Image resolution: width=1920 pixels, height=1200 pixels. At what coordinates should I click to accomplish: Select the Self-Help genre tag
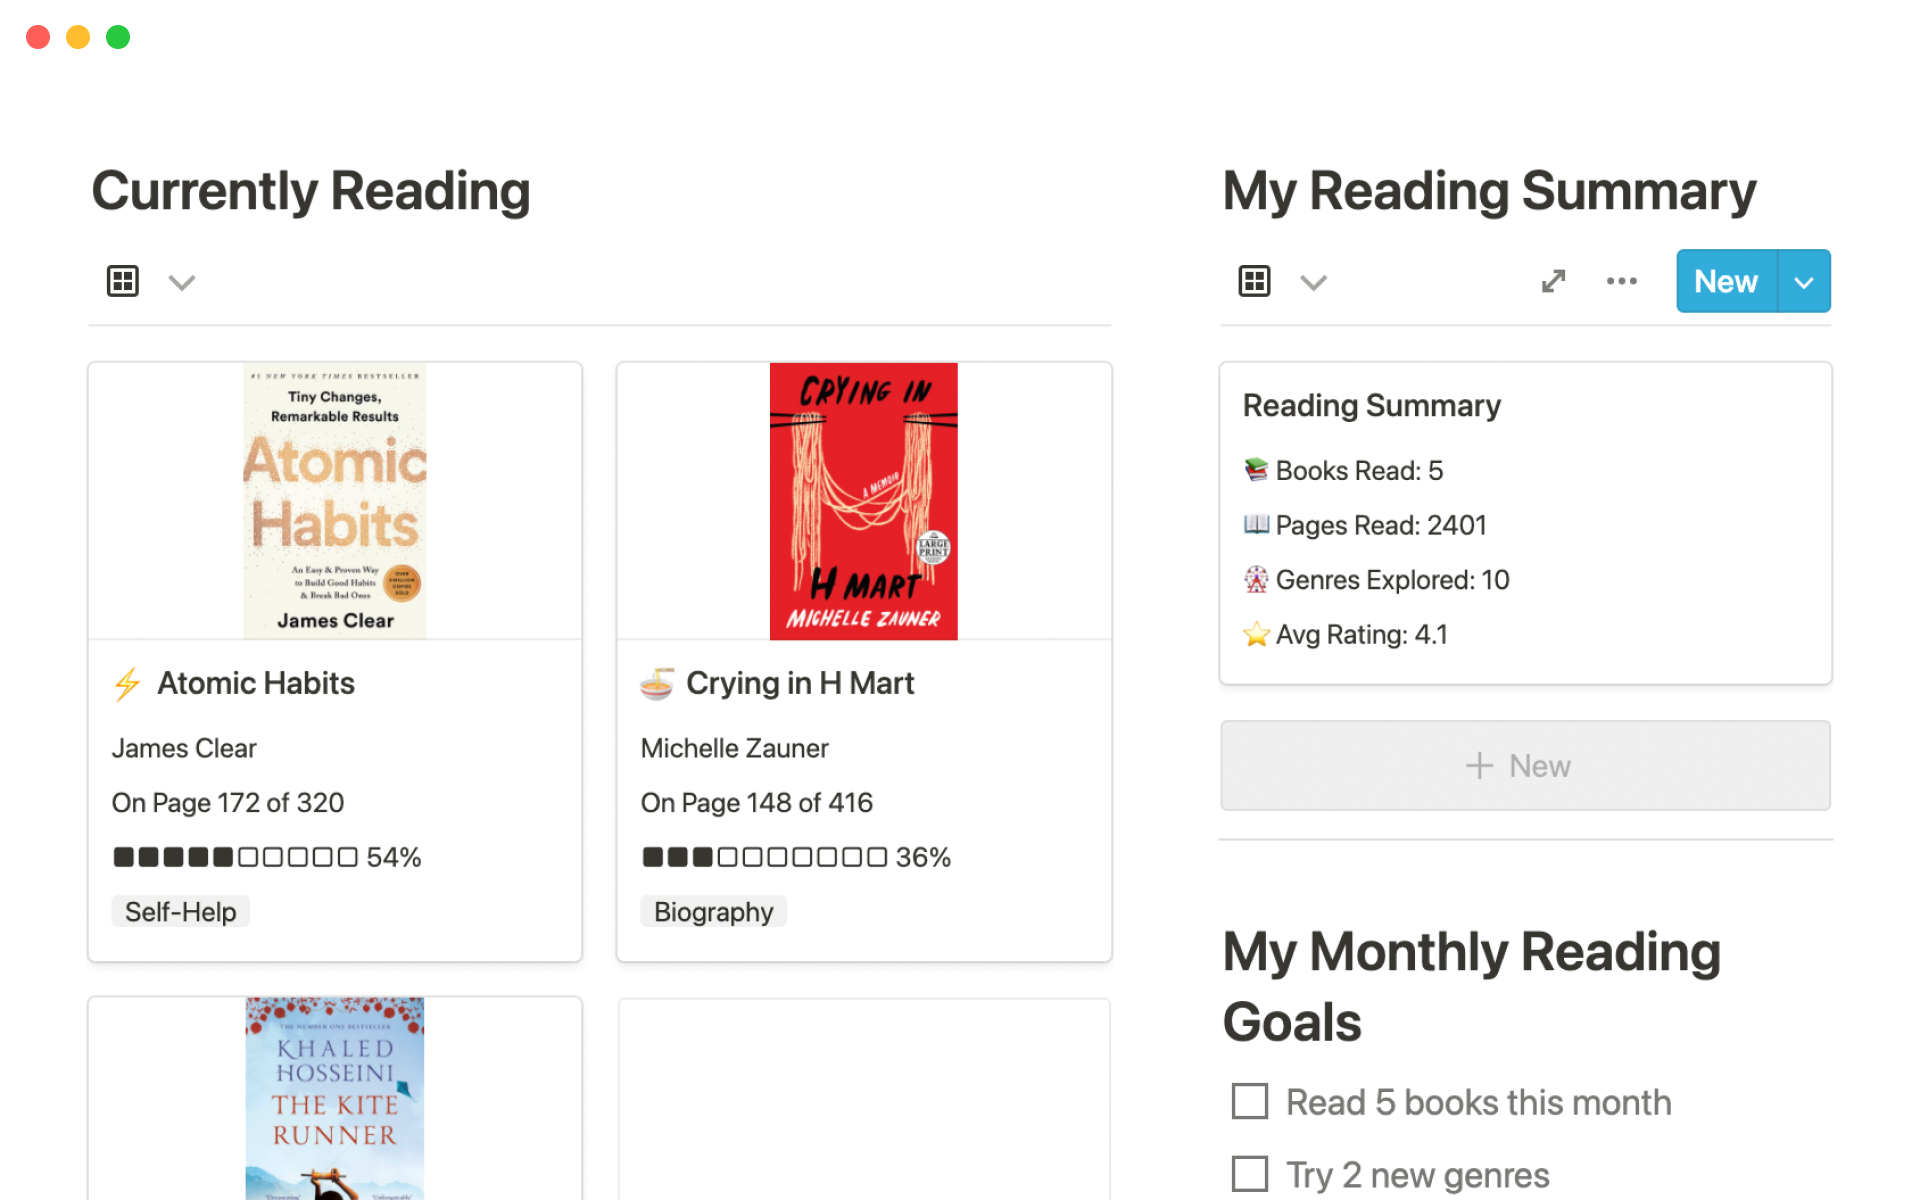(180, 912)
